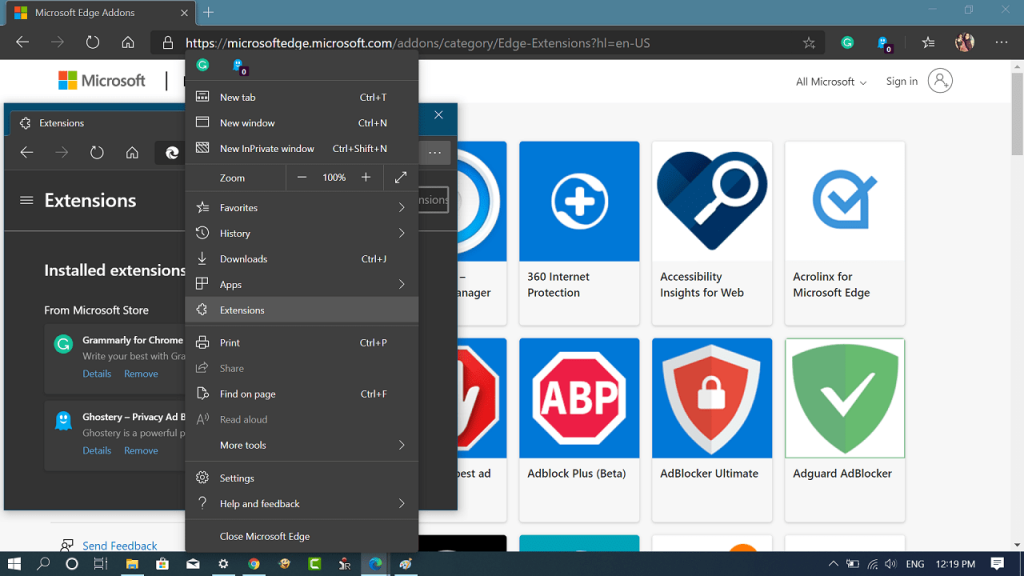Open the Adguard AdBlocker extension tile

tap(845, 430)
